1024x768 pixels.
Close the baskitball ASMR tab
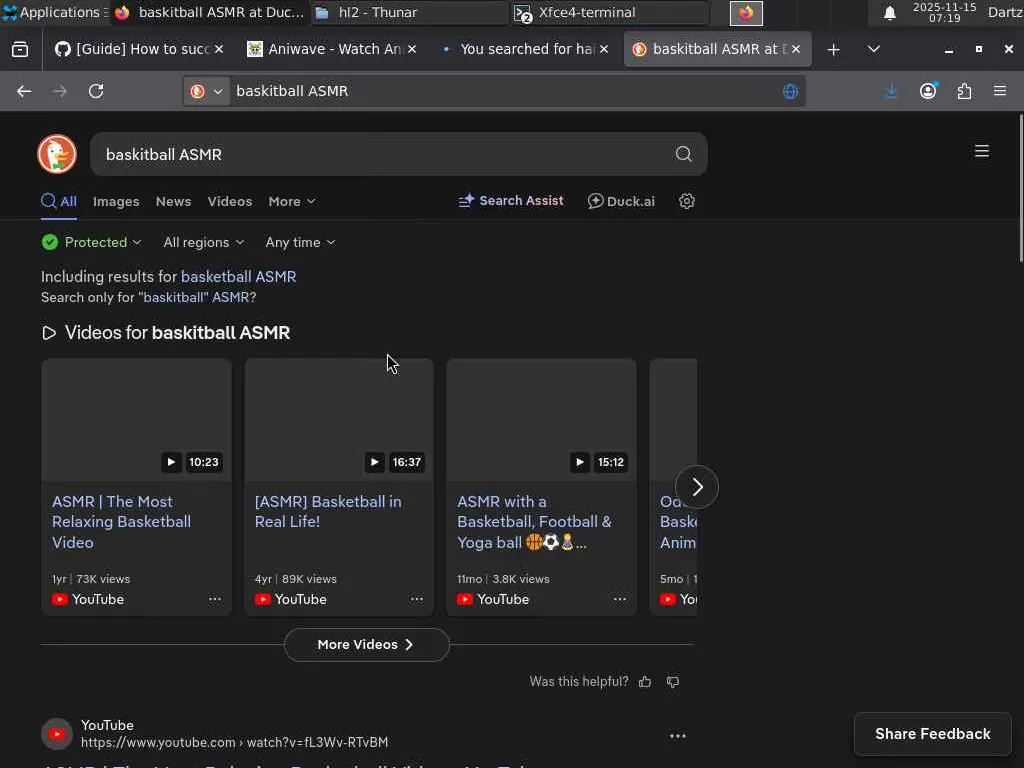pos(795,50)
